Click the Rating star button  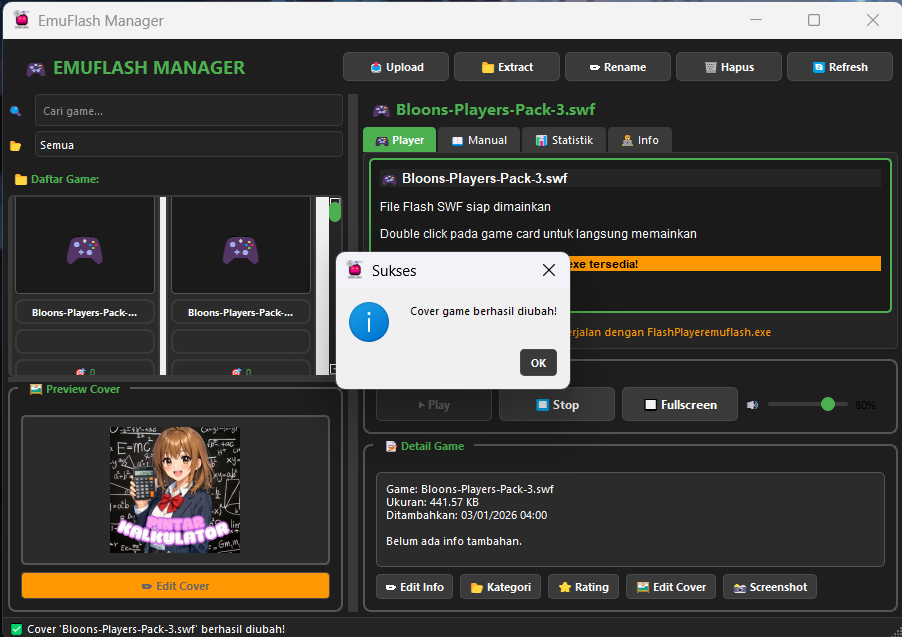pyautogui.click(x=583, y=587)
